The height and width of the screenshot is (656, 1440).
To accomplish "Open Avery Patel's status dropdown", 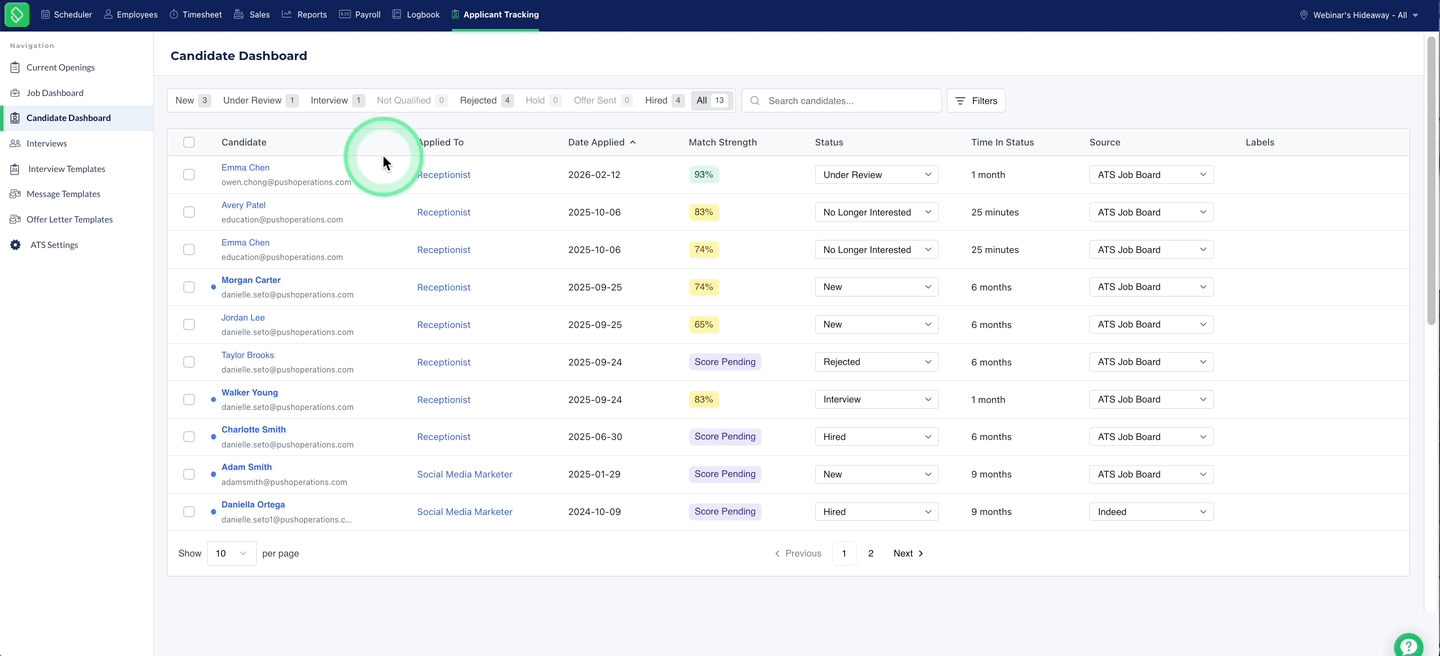I will point(877,212).
